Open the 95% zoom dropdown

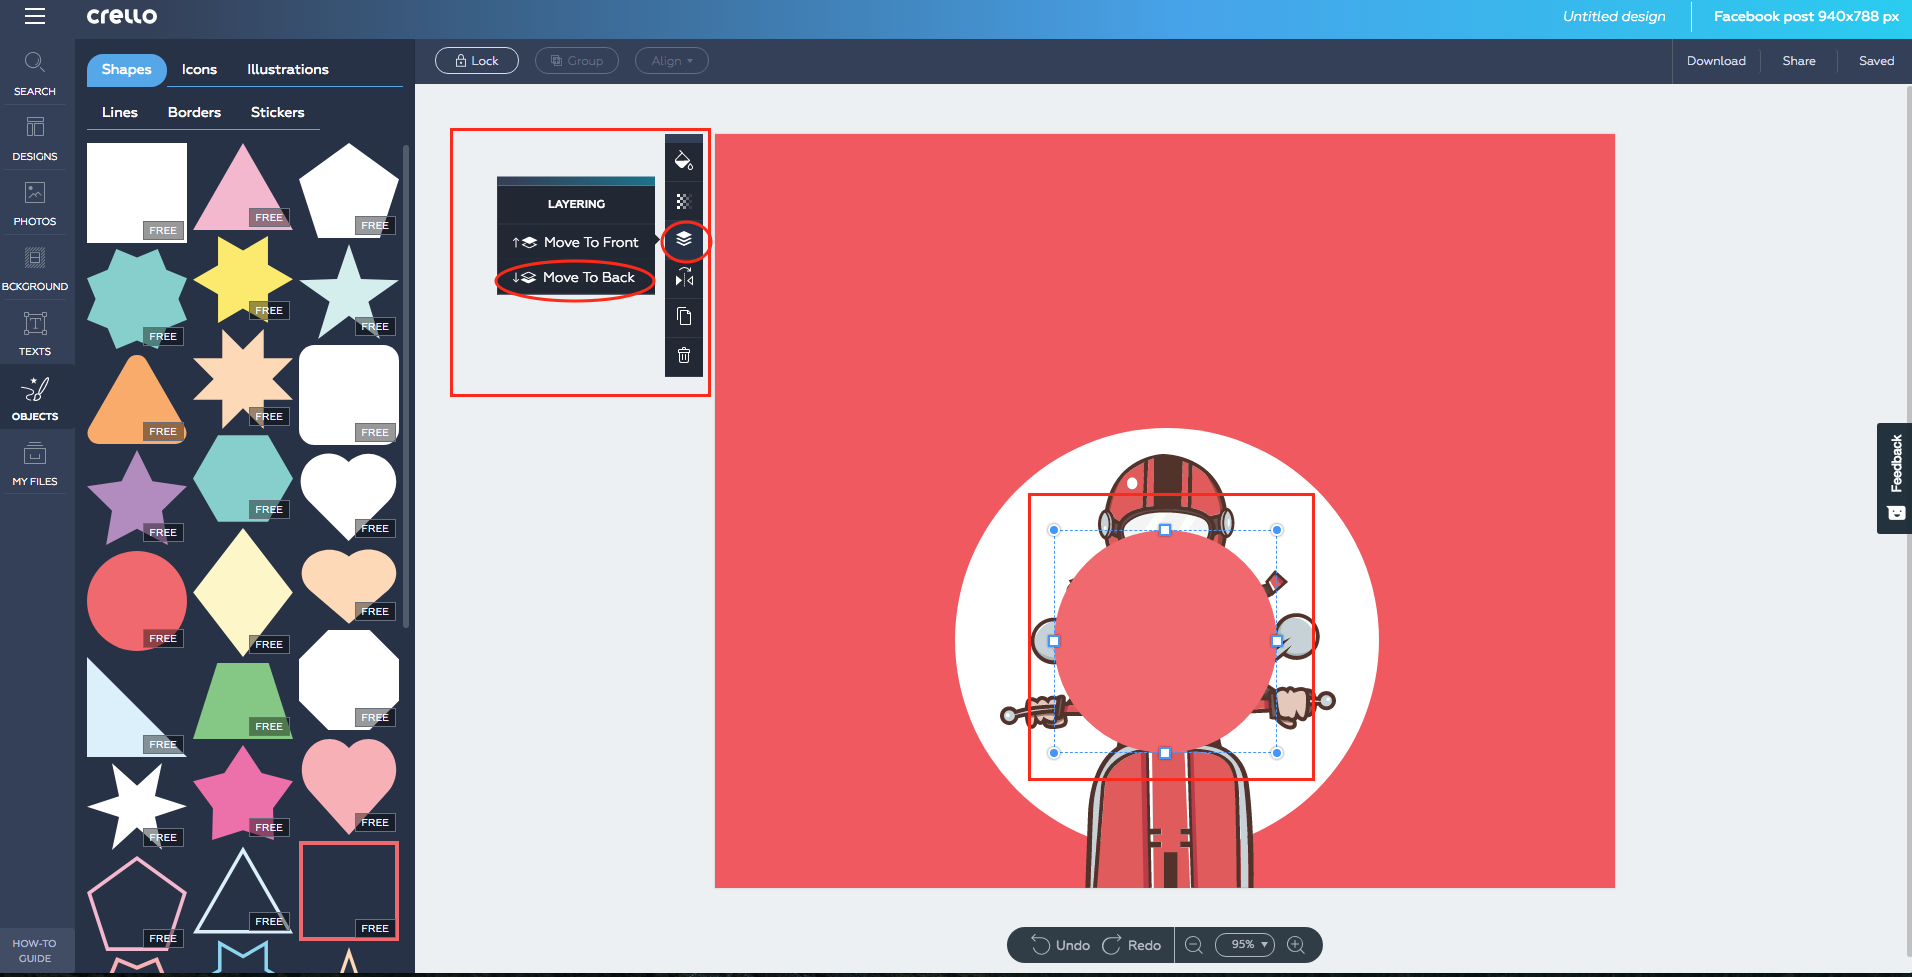(x=1245, y=945)
